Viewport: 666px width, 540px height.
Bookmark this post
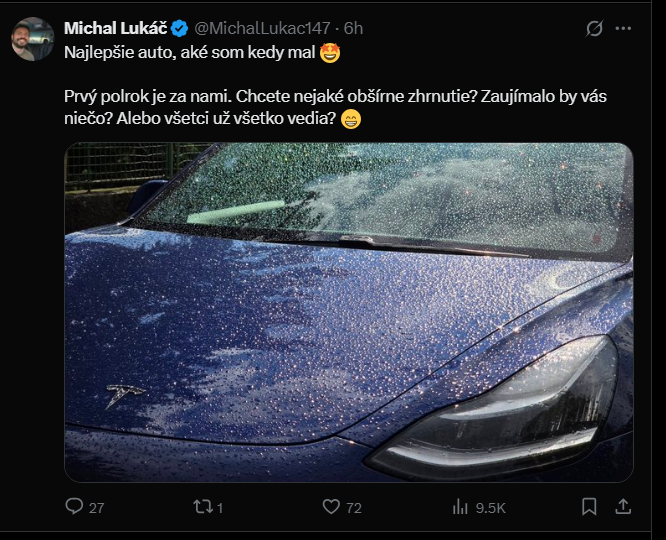click(x=589, y=507)
